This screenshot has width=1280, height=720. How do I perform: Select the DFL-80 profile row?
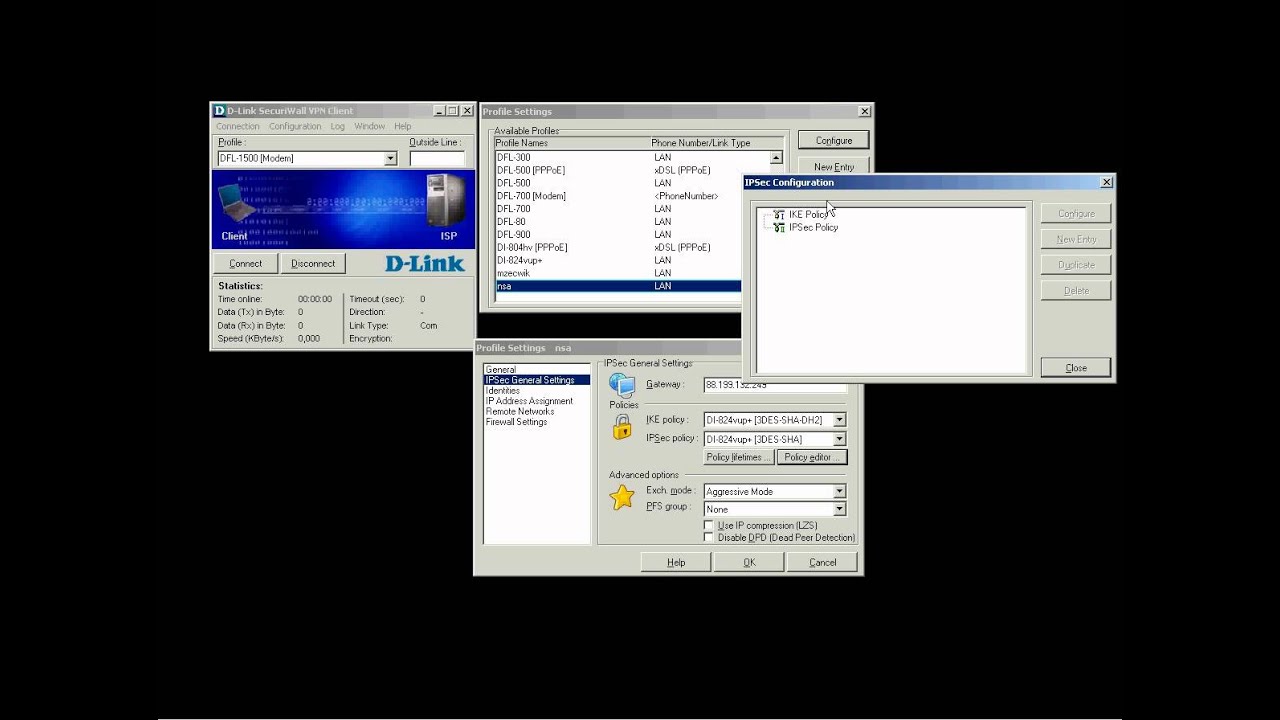pyautogui.click(x=619, y=222)
